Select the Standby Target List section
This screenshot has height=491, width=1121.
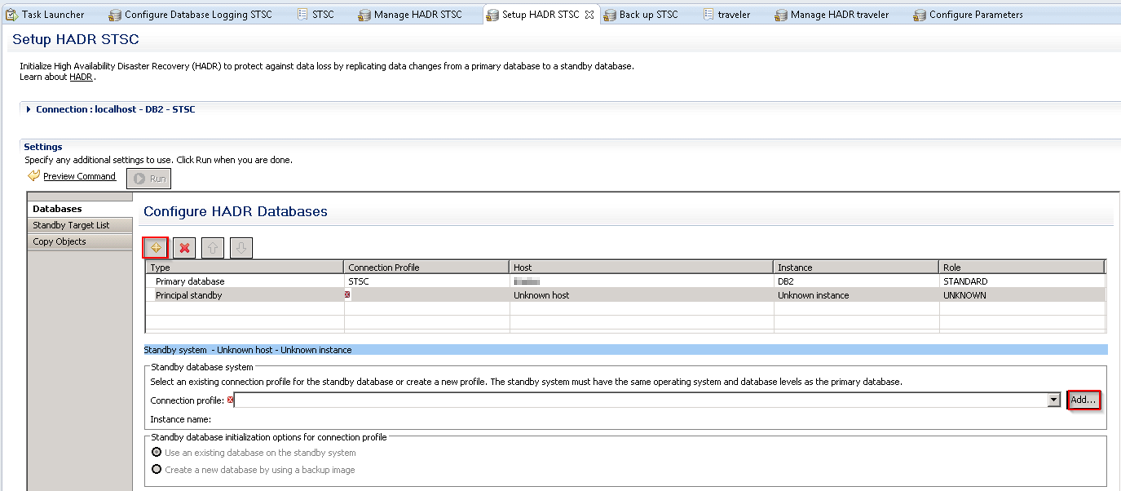pos(71,225)
